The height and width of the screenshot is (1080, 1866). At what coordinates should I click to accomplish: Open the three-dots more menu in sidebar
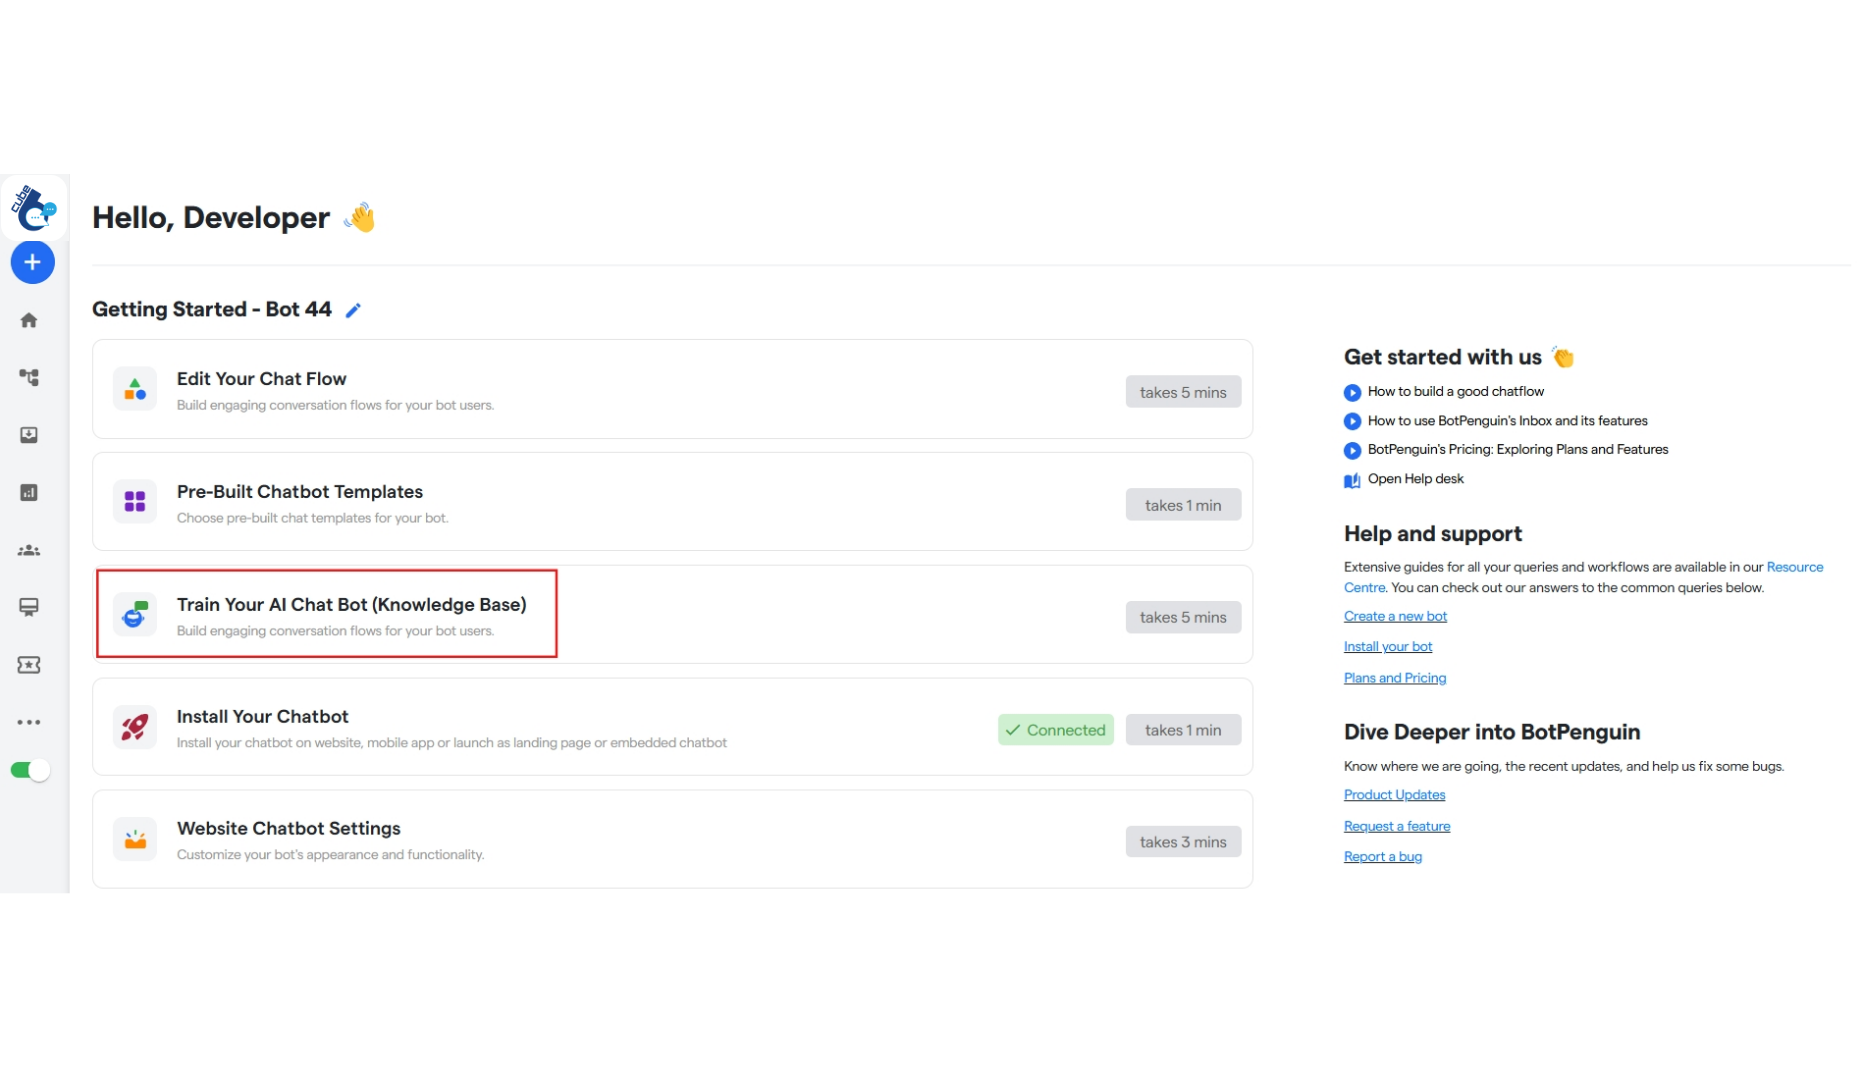(x=29, y=722)
